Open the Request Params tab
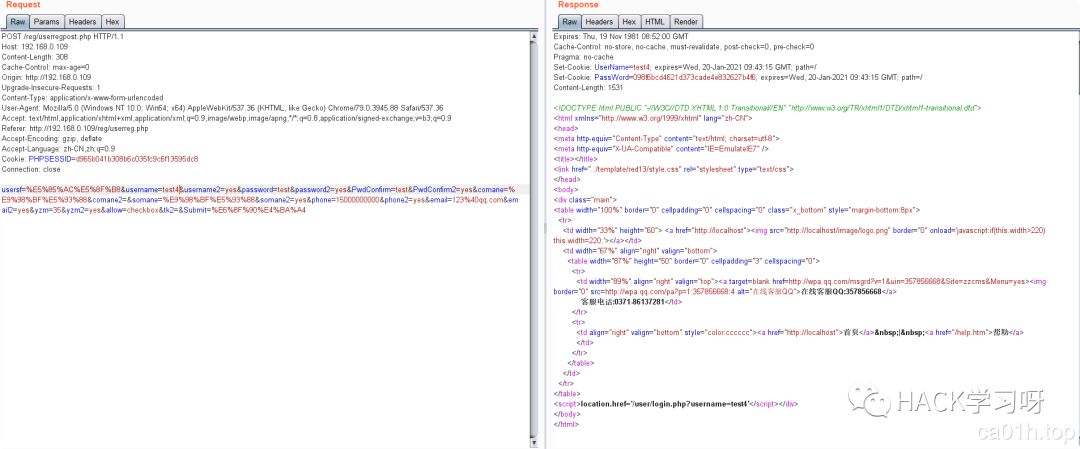This screenshot has height=449, width=1080. coord(46,21)
